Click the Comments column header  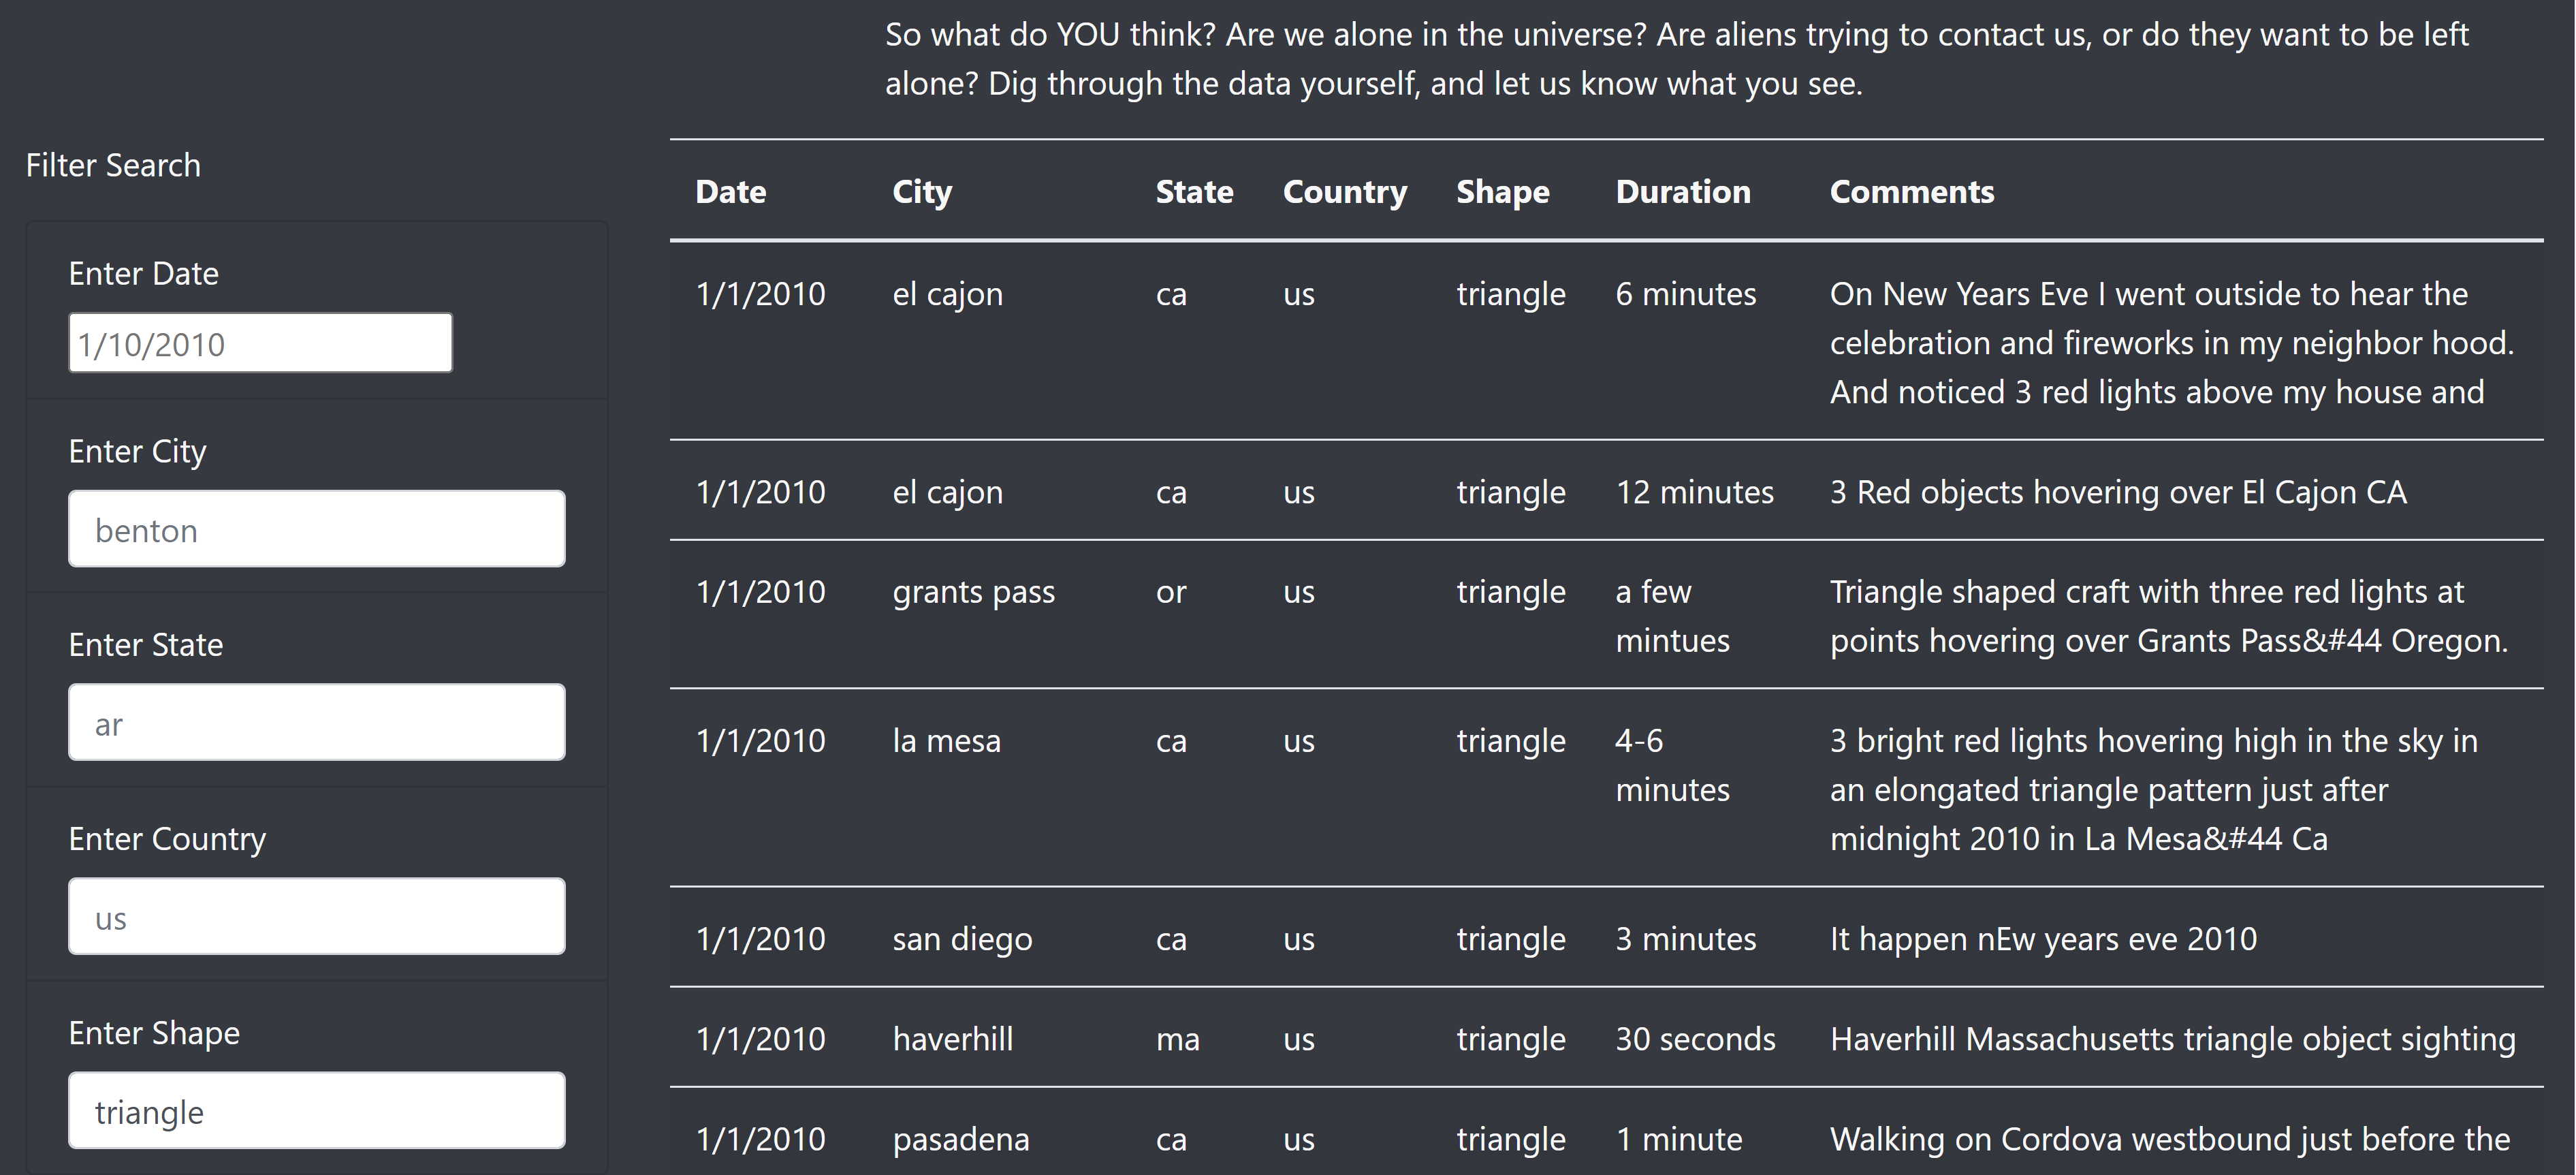tap(1912, 191)
